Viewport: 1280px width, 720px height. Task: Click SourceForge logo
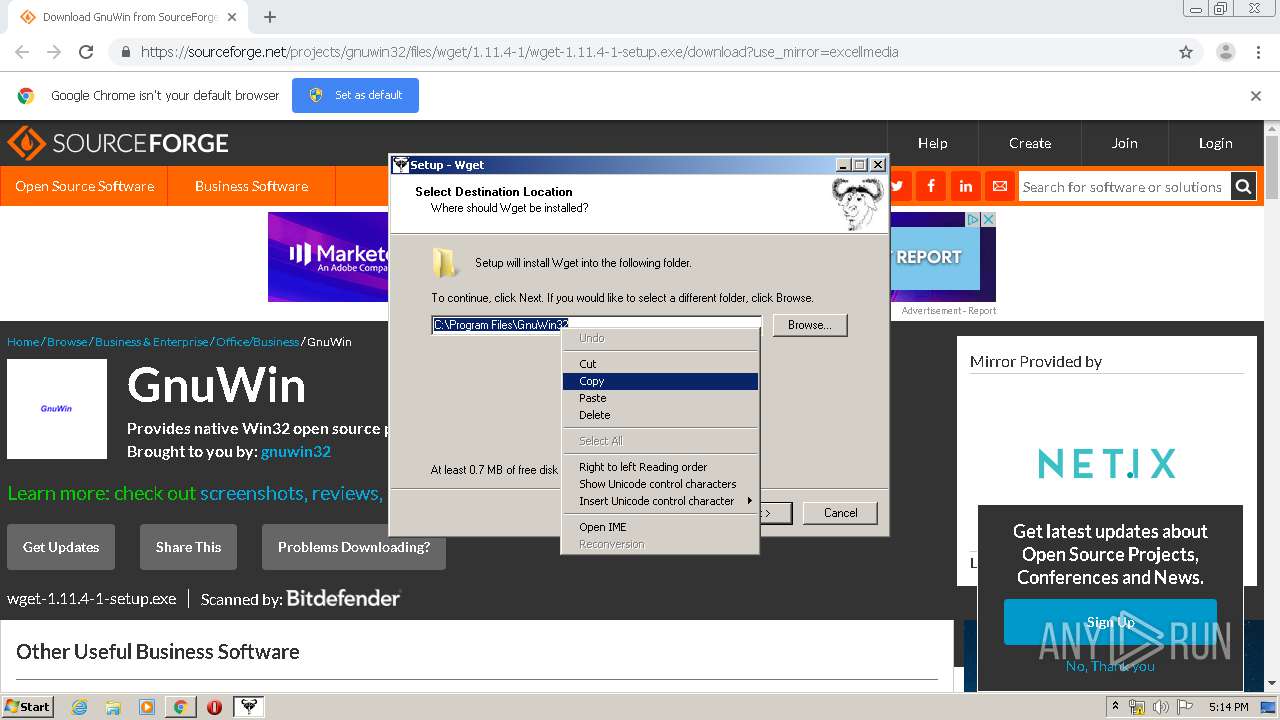tap(118, 143)
